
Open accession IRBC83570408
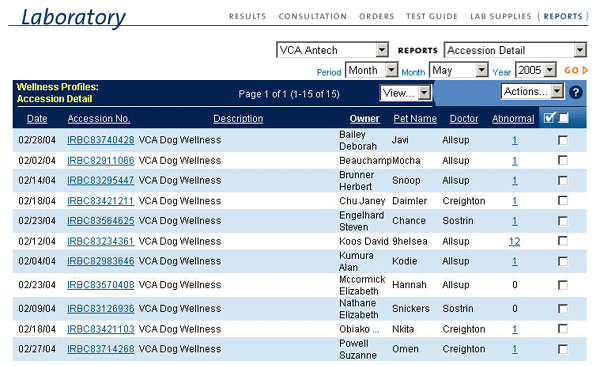tap(101, 285)
